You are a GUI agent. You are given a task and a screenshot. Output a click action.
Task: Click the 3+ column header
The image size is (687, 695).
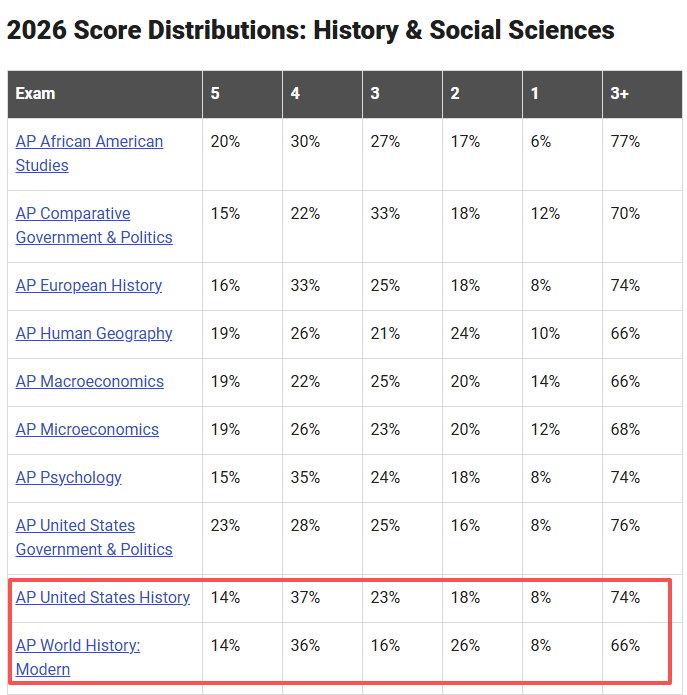click(x=642, y=94)
